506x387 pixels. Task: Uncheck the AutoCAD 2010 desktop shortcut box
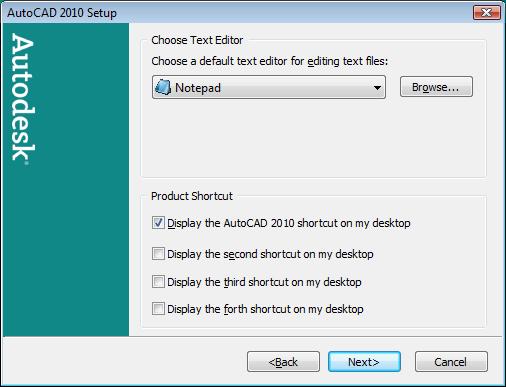(x=158, y=223)
